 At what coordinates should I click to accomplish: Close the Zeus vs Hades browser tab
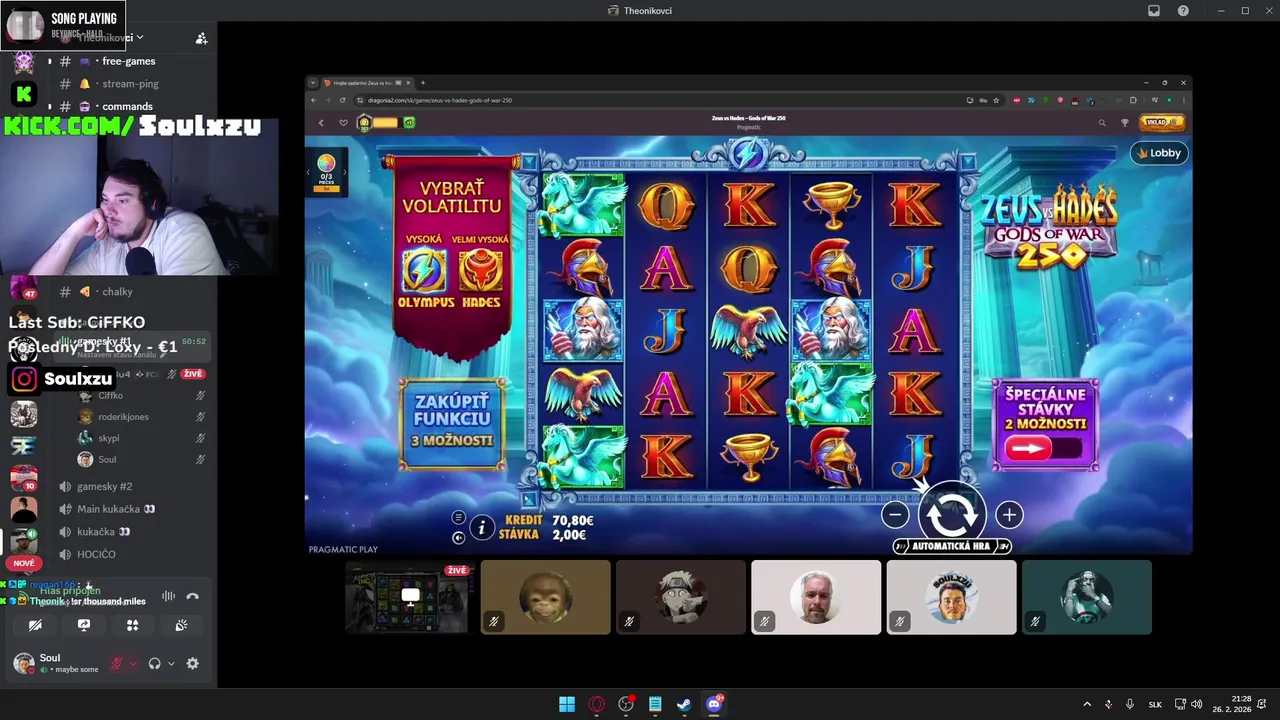(x=409, y=83)
